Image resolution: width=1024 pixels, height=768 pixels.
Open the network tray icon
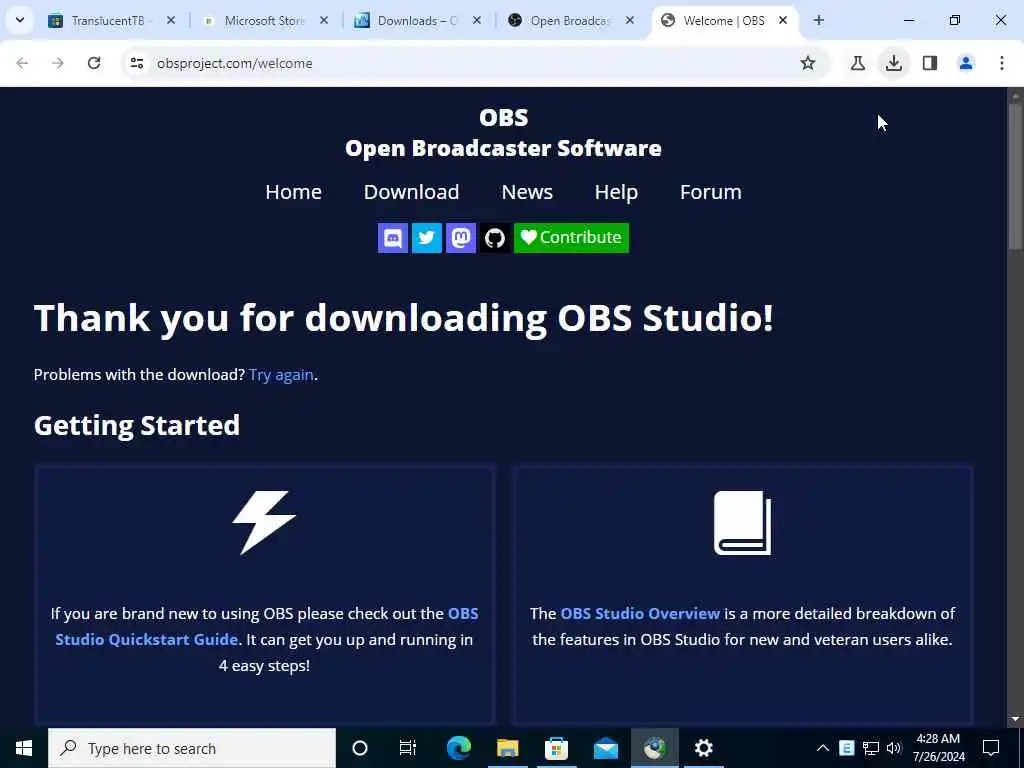[x=871, y=748]
